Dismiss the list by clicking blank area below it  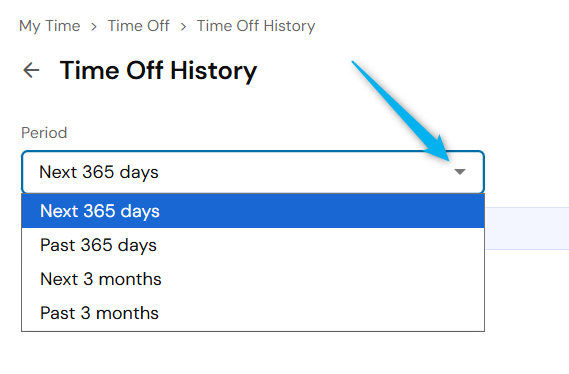point(253,353)
